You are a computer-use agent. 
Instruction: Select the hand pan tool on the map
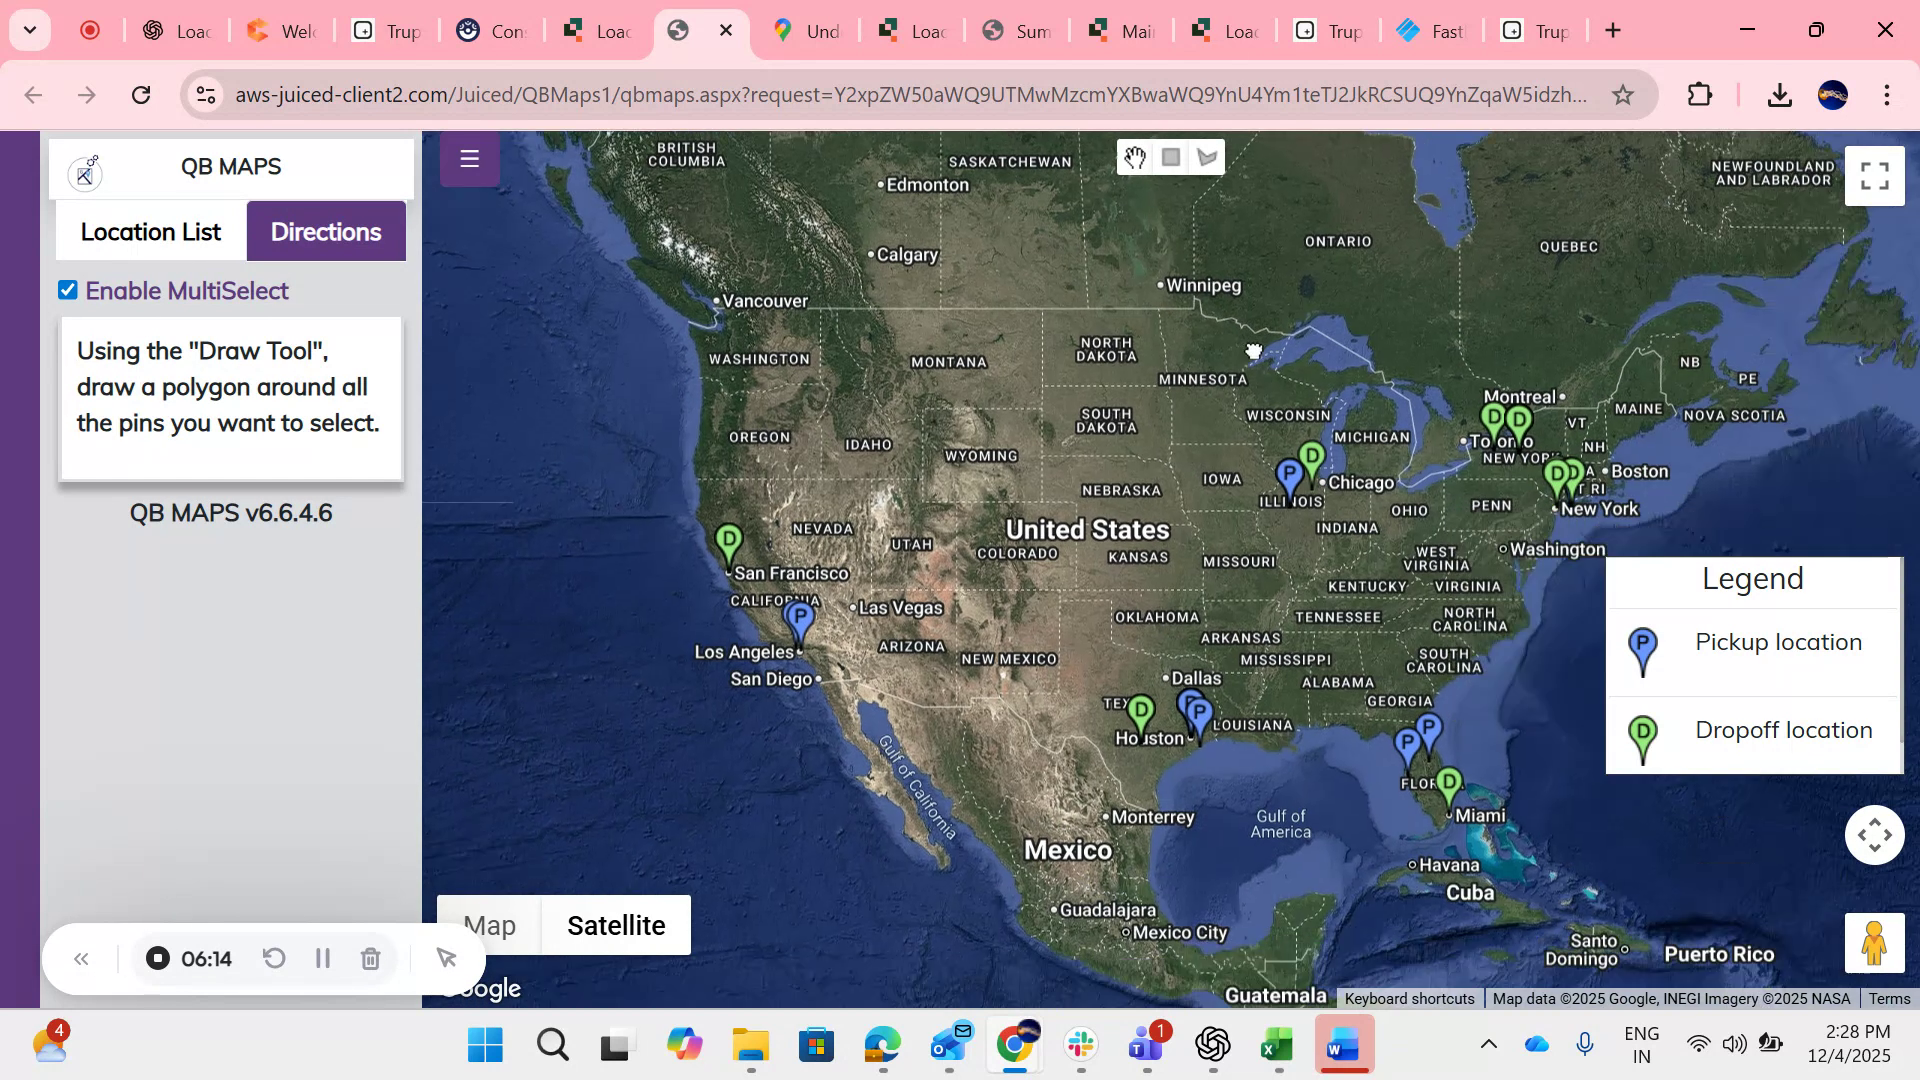coord(1135,157)
